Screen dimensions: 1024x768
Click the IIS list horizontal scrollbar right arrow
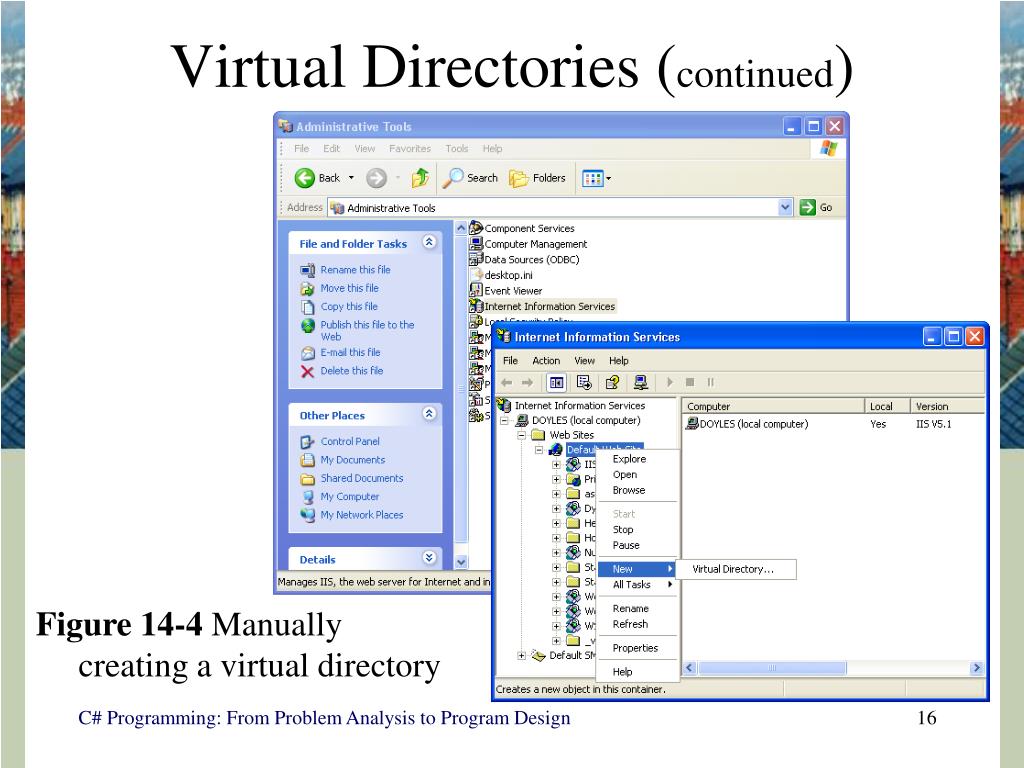(976, 667)
